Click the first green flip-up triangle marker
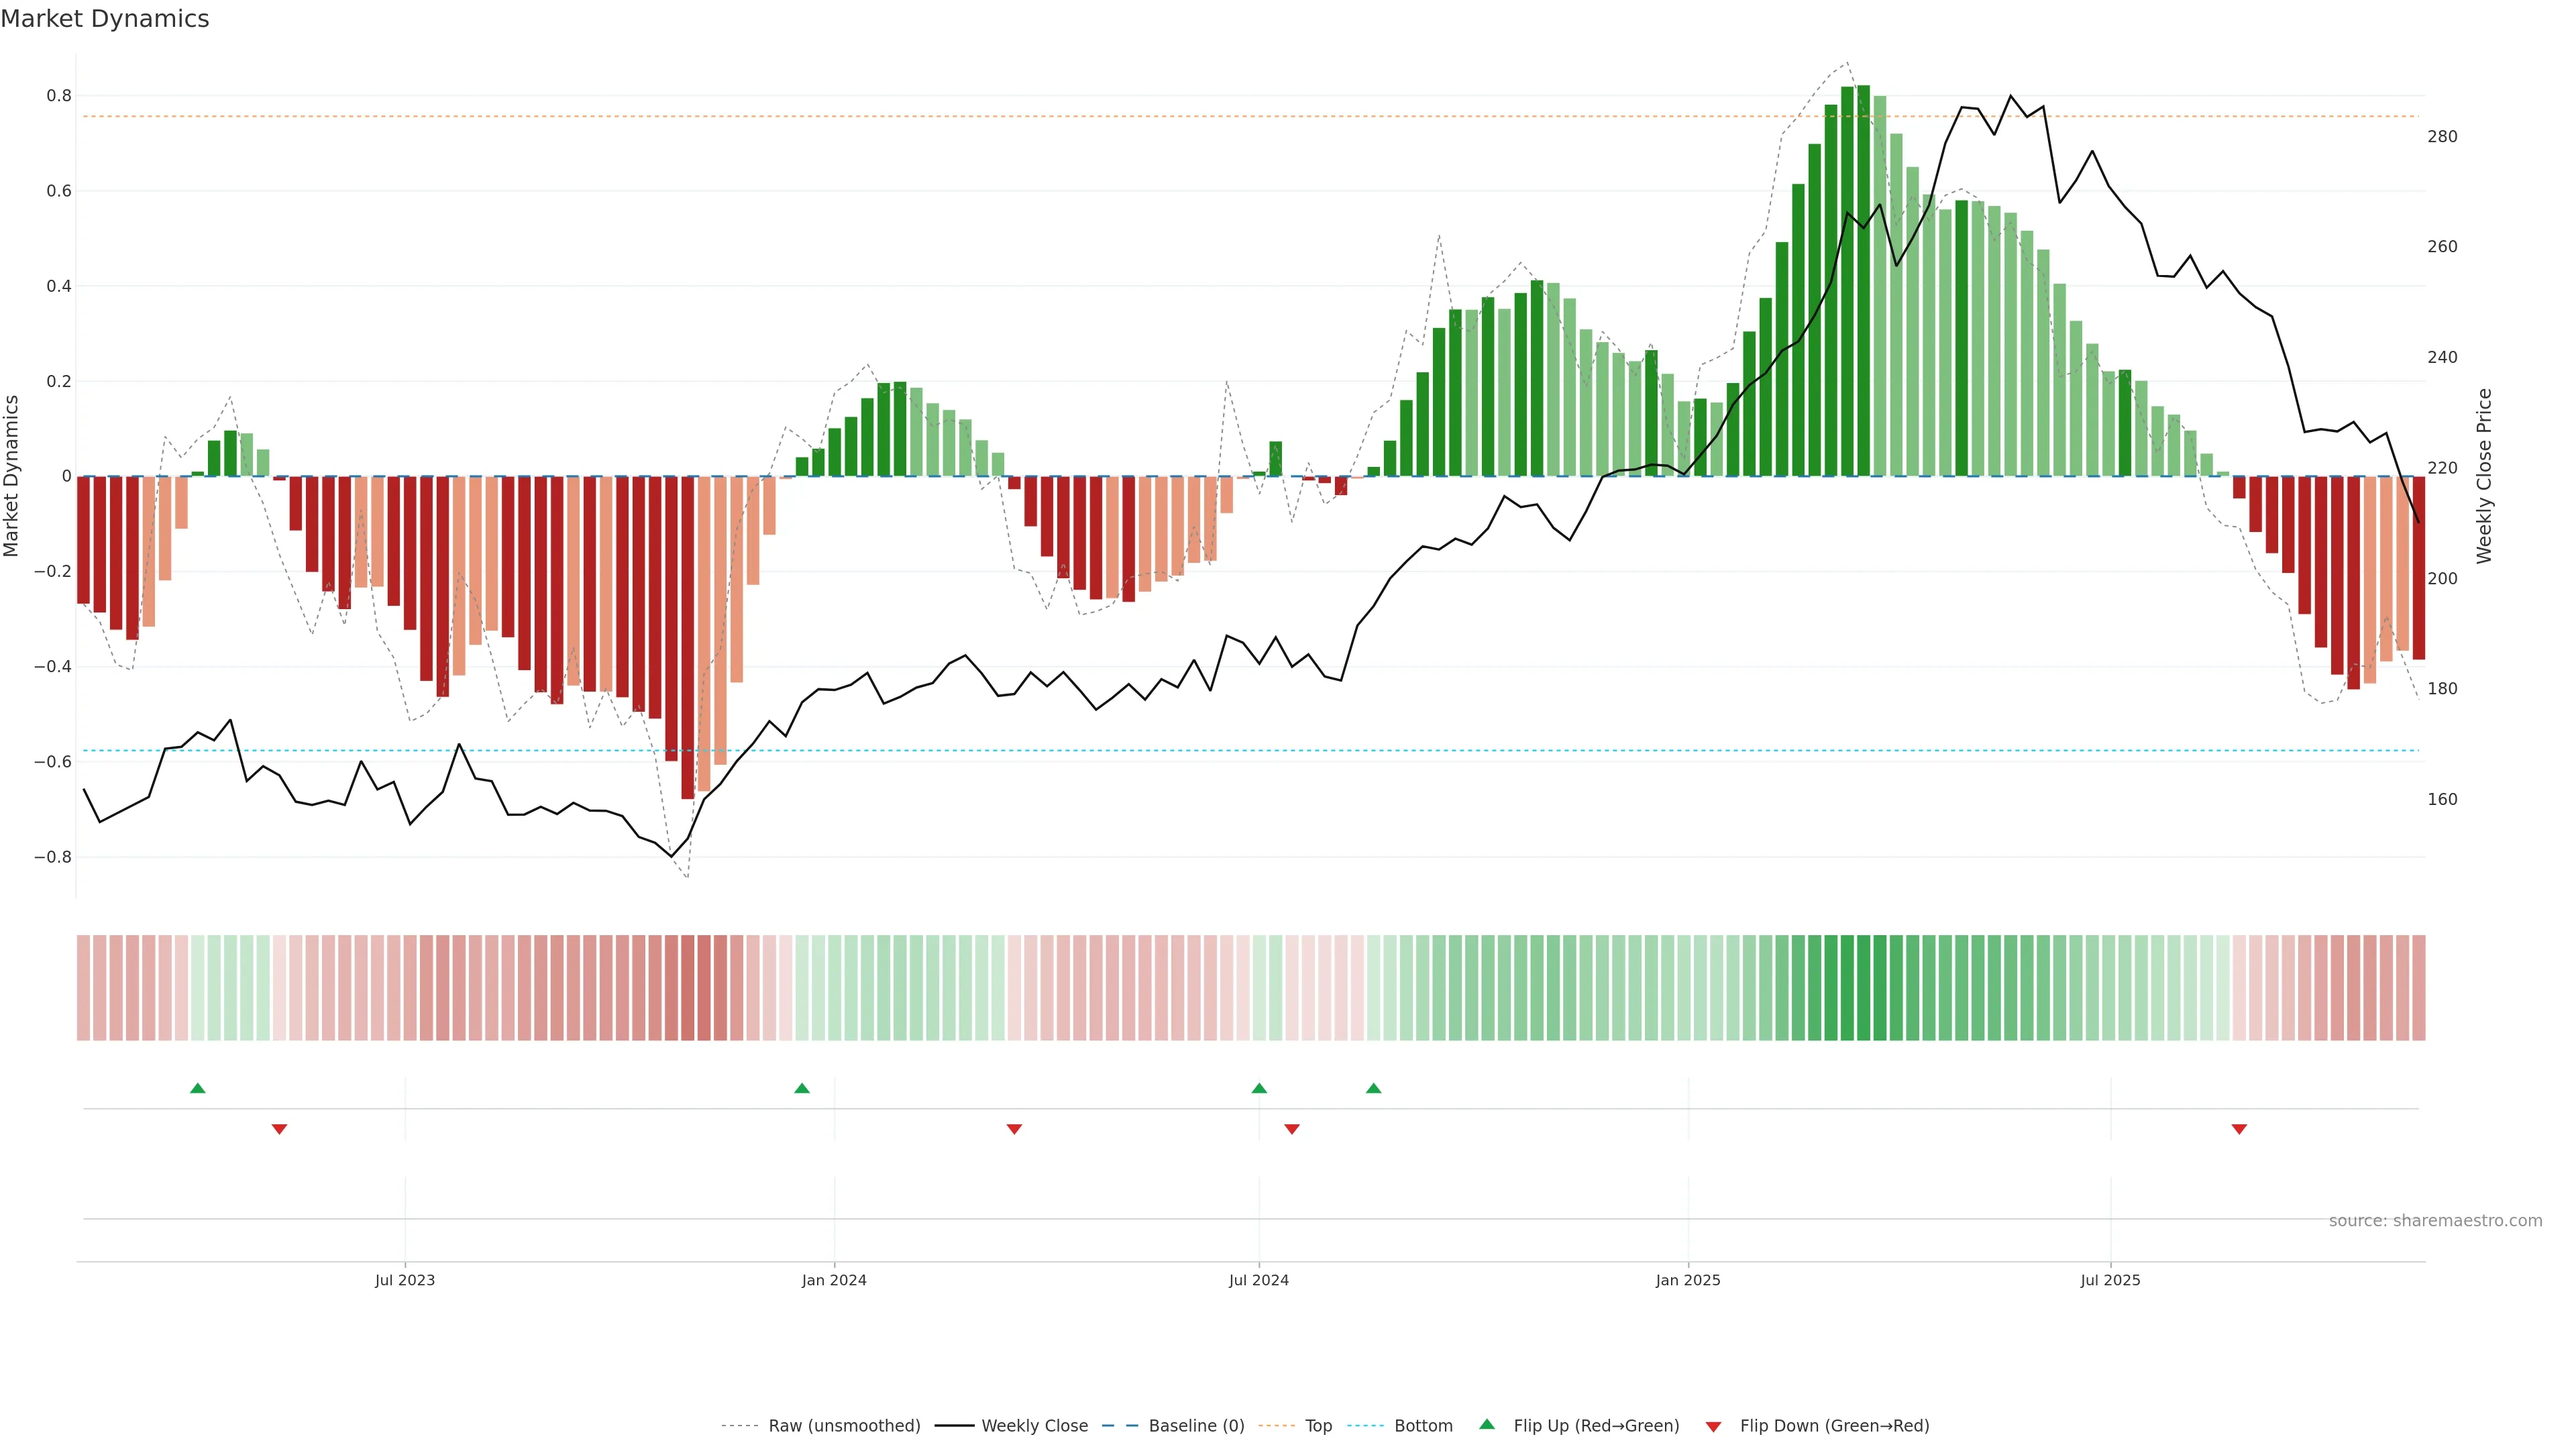The width and height of the screenshot is (2576, 1449). click(x=197, y=1088)
